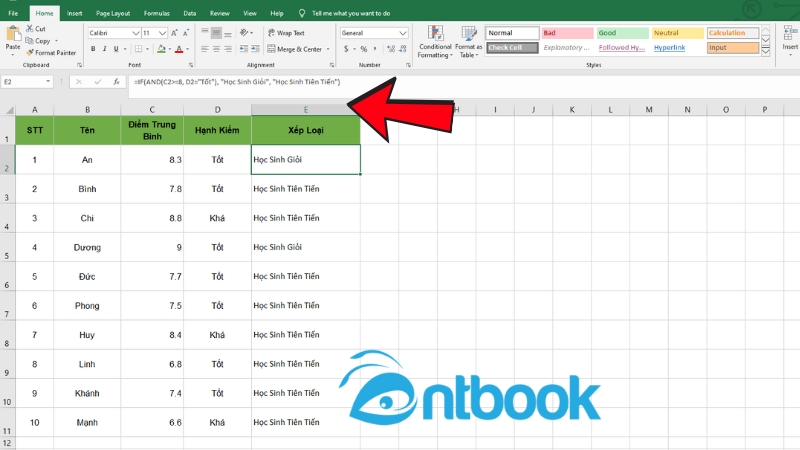The image size is (800, 450).
Task: Open the fill color dropdown arrow
Action: pyautogui.click(x=169, y=49)
